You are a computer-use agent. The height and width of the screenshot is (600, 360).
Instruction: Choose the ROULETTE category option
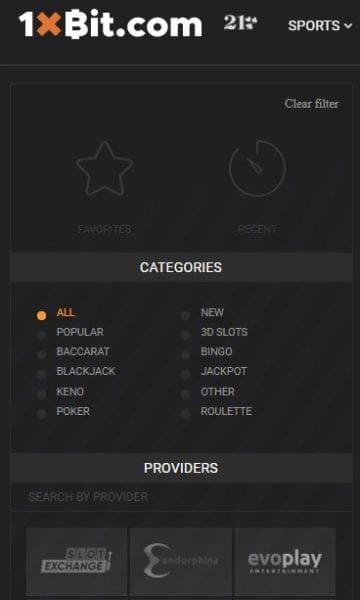pos(226,411)
